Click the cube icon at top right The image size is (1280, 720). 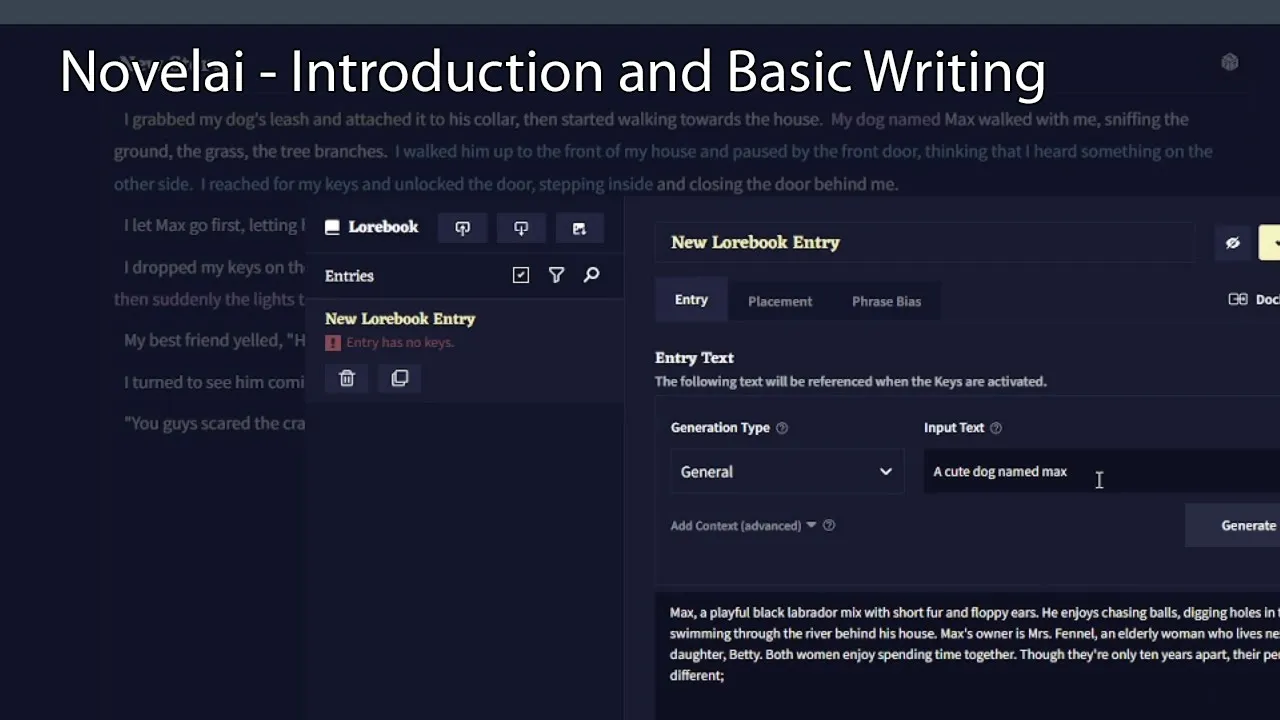click(1230, 62)
